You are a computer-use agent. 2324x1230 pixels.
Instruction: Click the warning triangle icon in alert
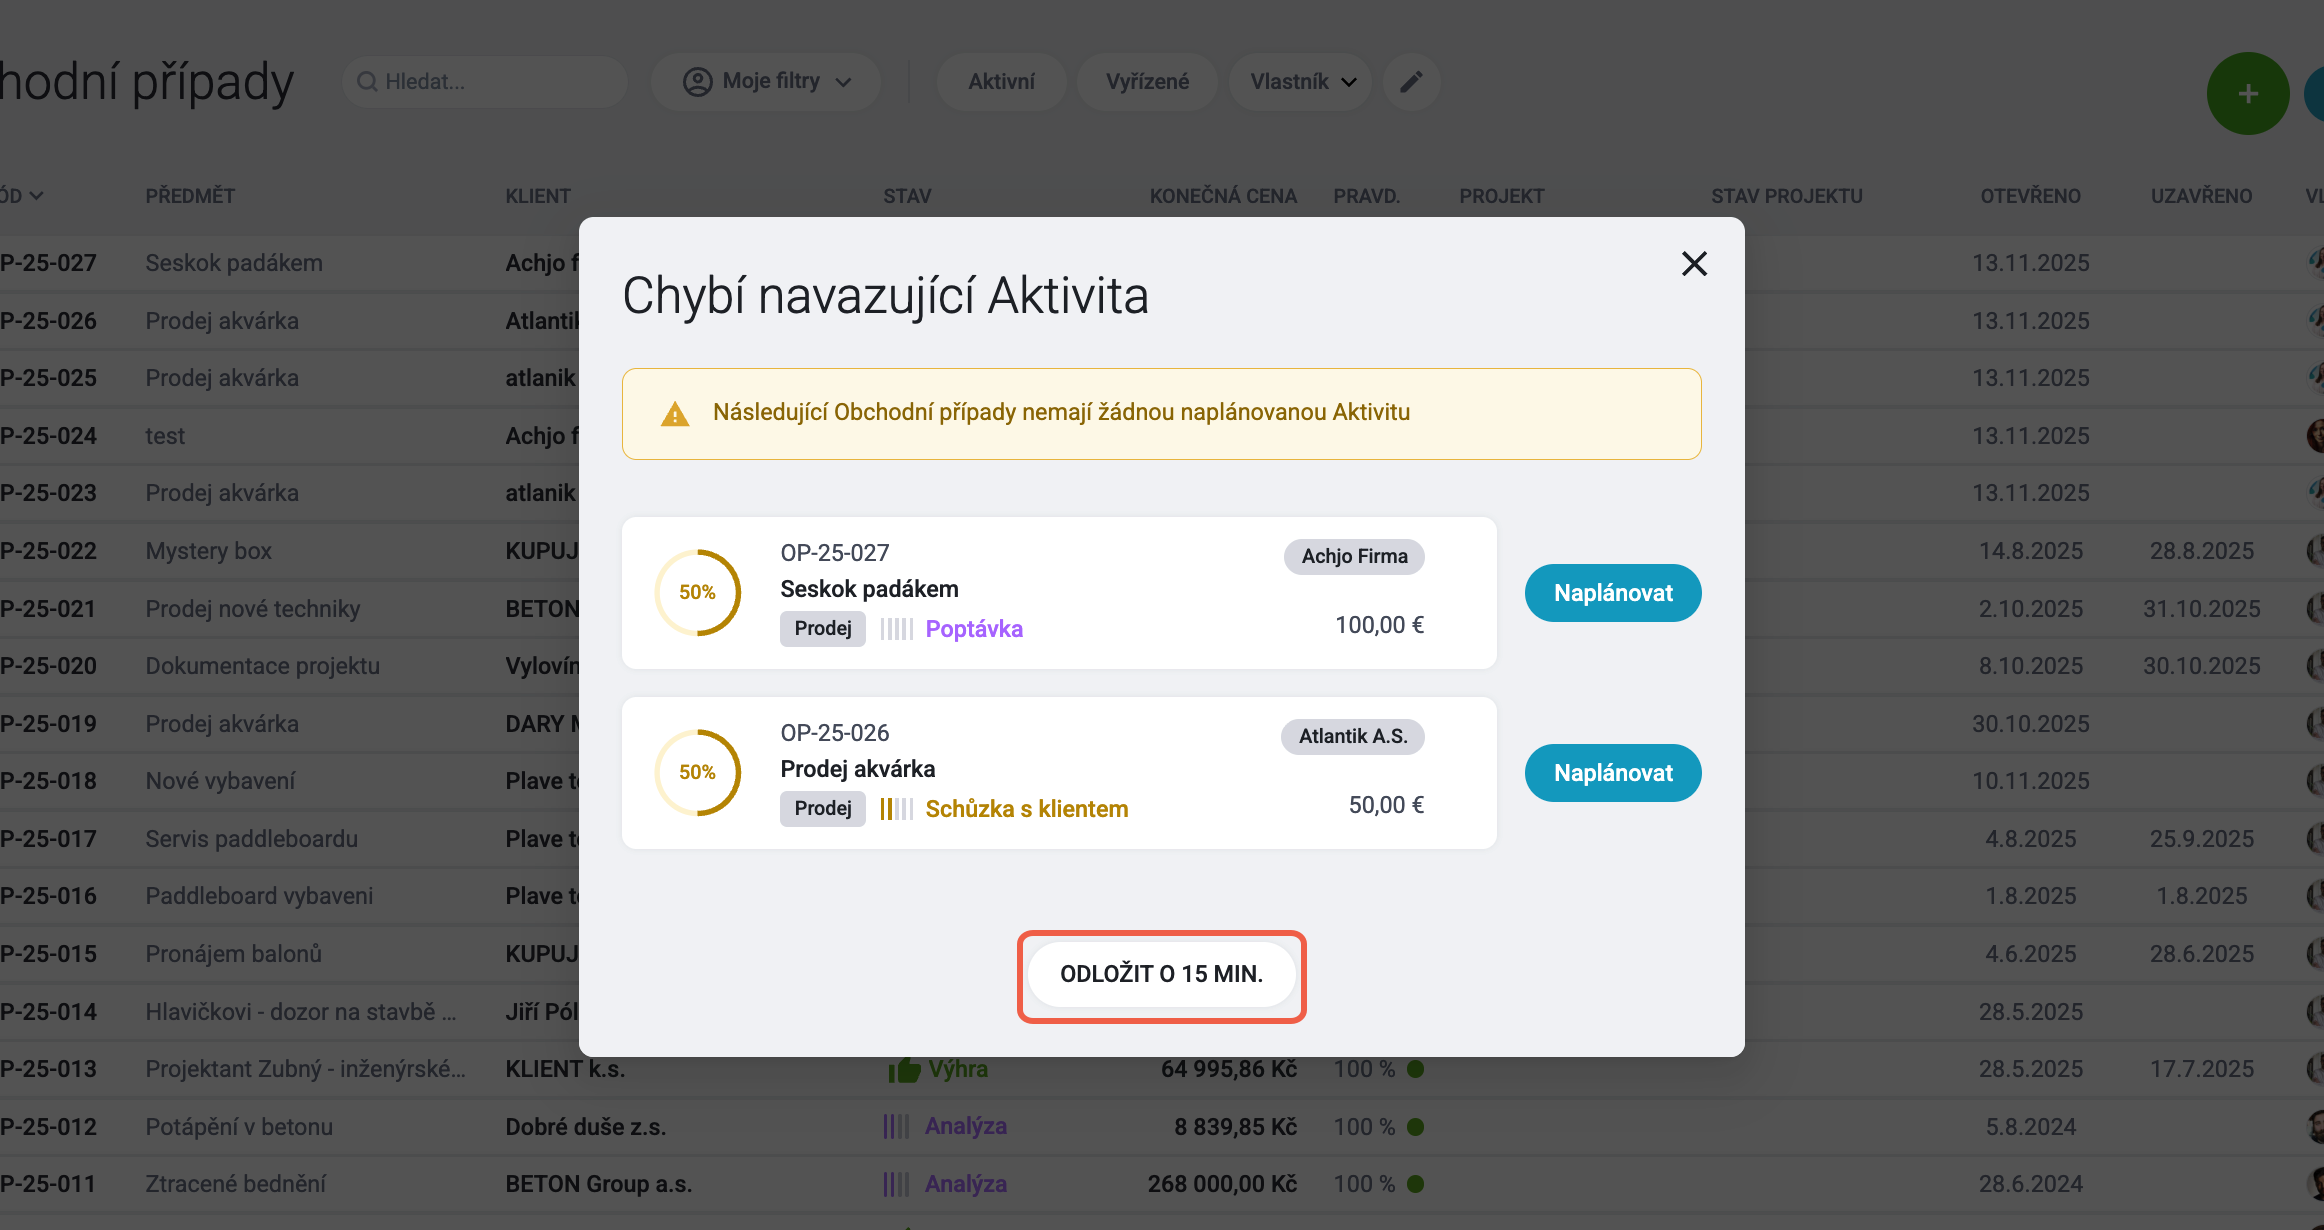coord(675,414)
